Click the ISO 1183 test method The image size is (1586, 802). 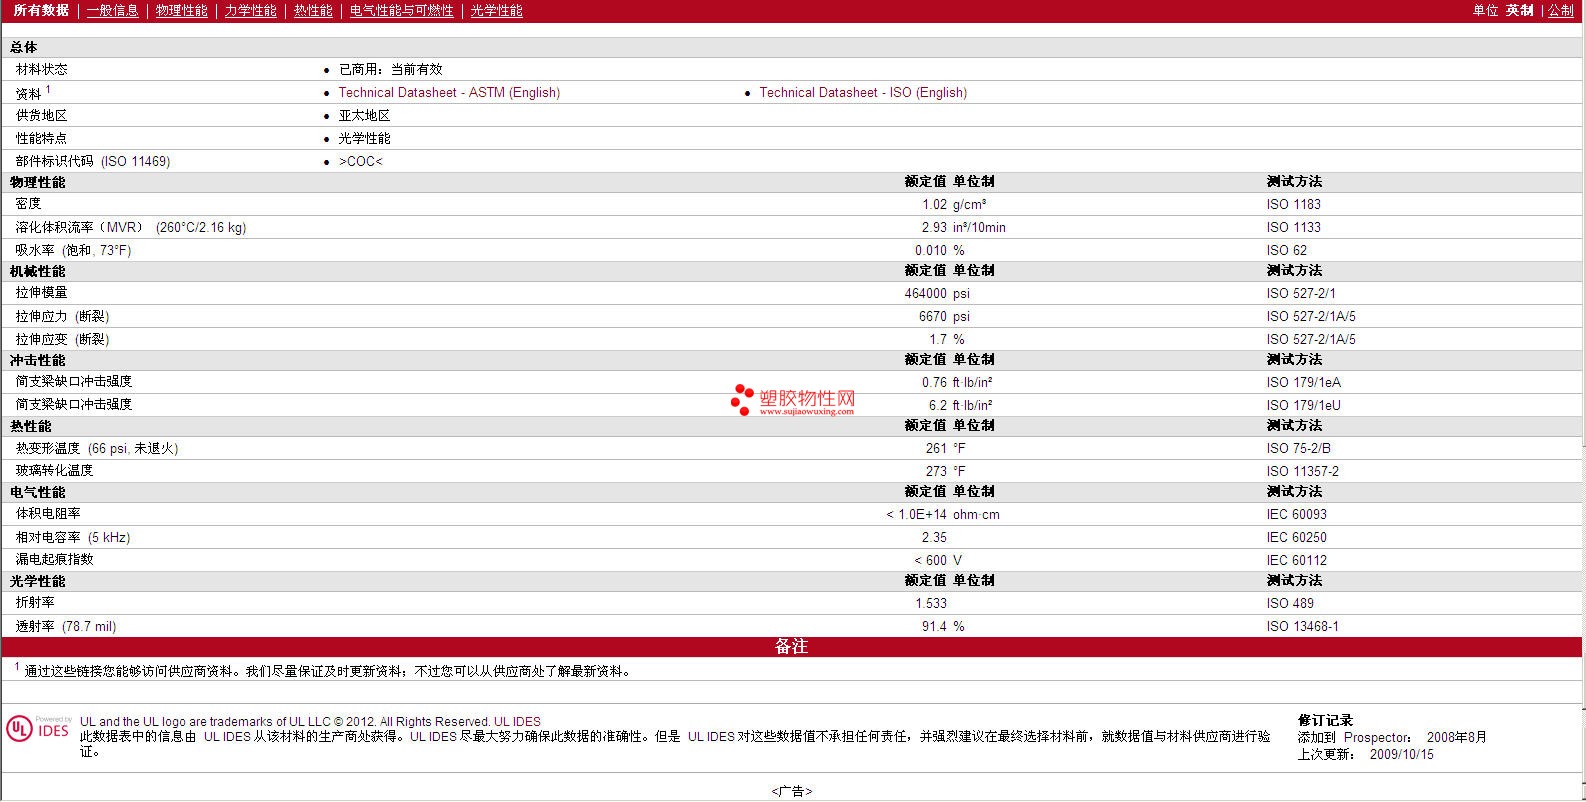[1293, 204]
